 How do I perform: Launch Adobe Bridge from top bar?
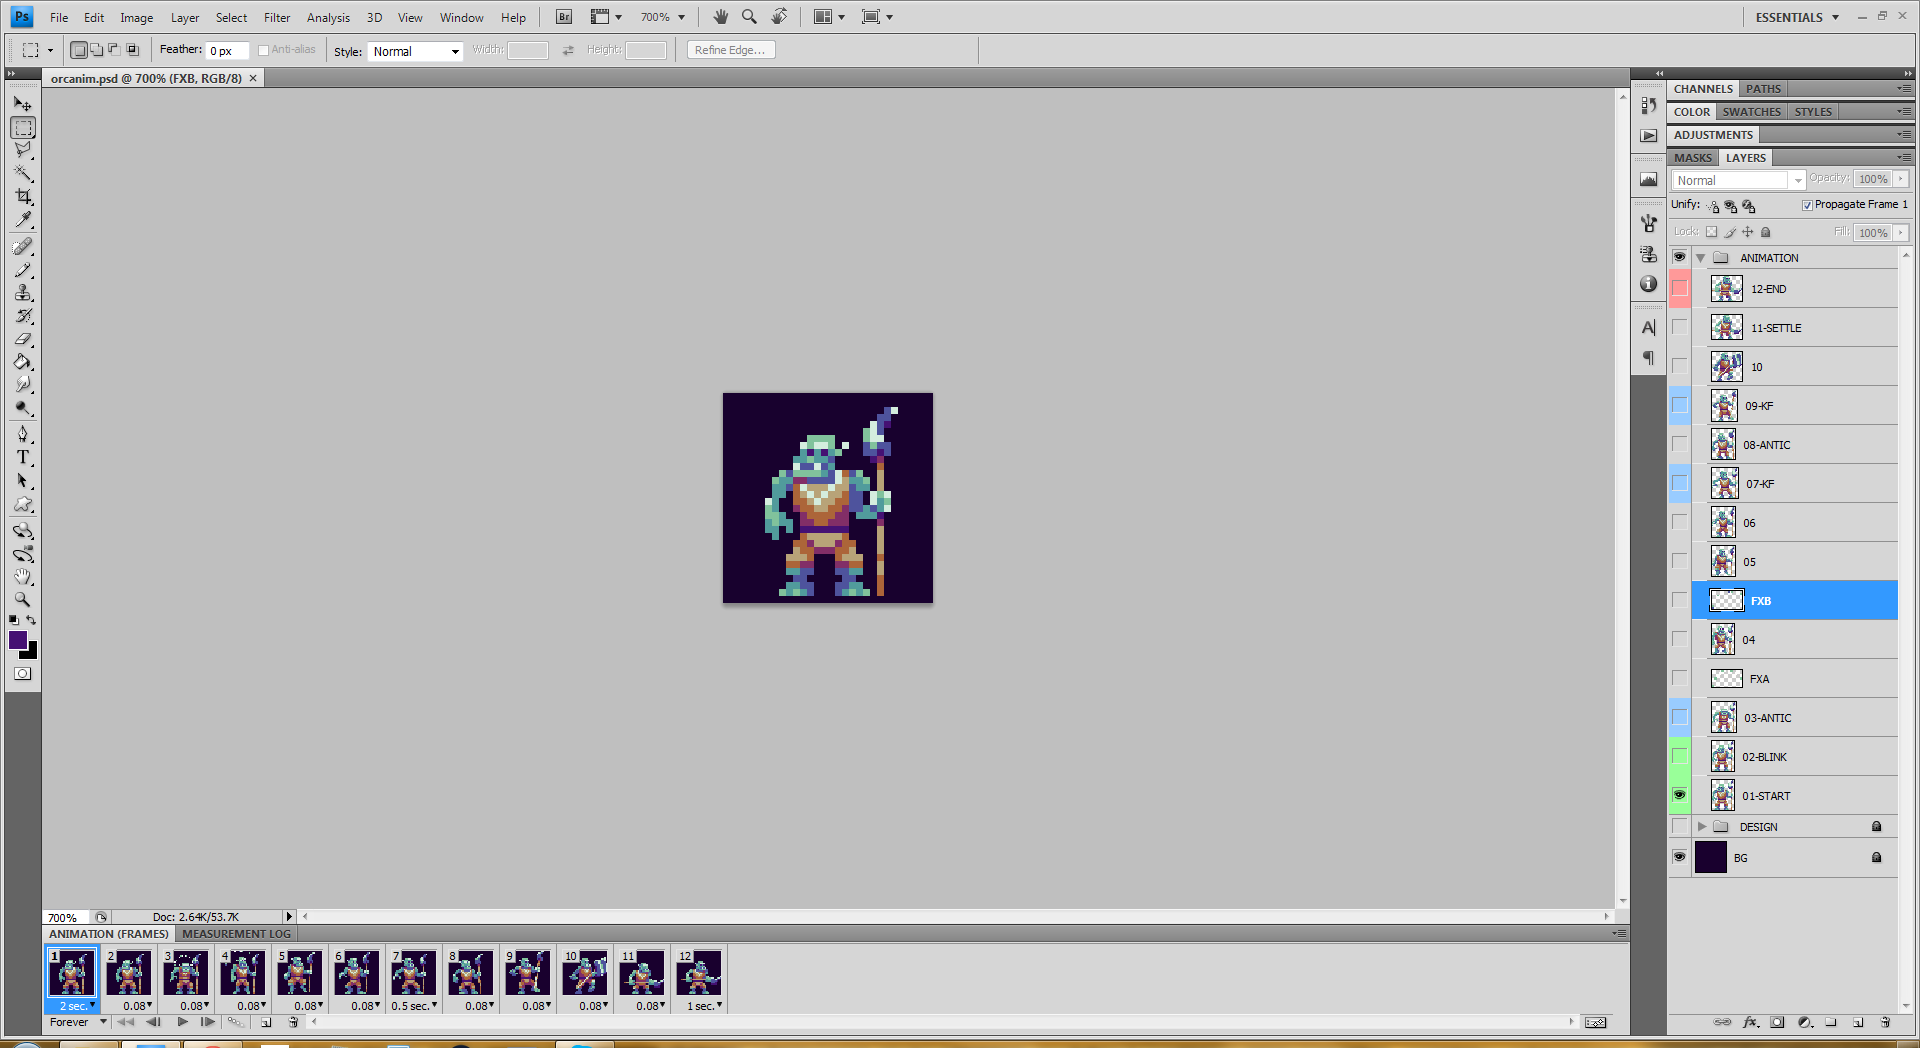(564, 17)
